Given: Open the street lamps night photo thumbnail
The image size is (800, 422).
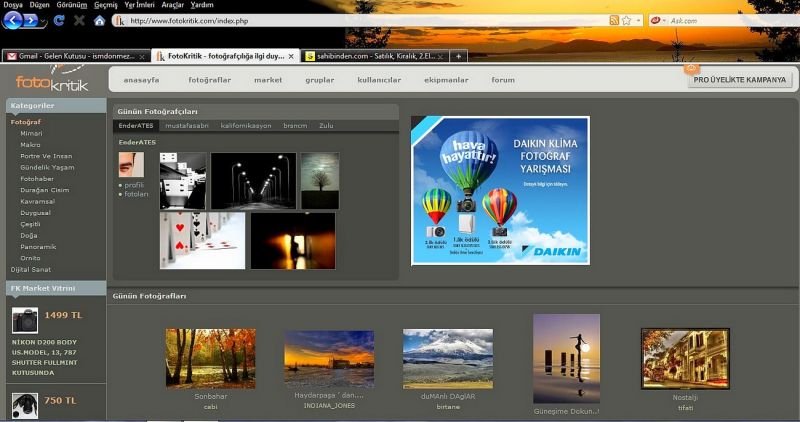Looking at the screenshot, I should pos(254,181).
